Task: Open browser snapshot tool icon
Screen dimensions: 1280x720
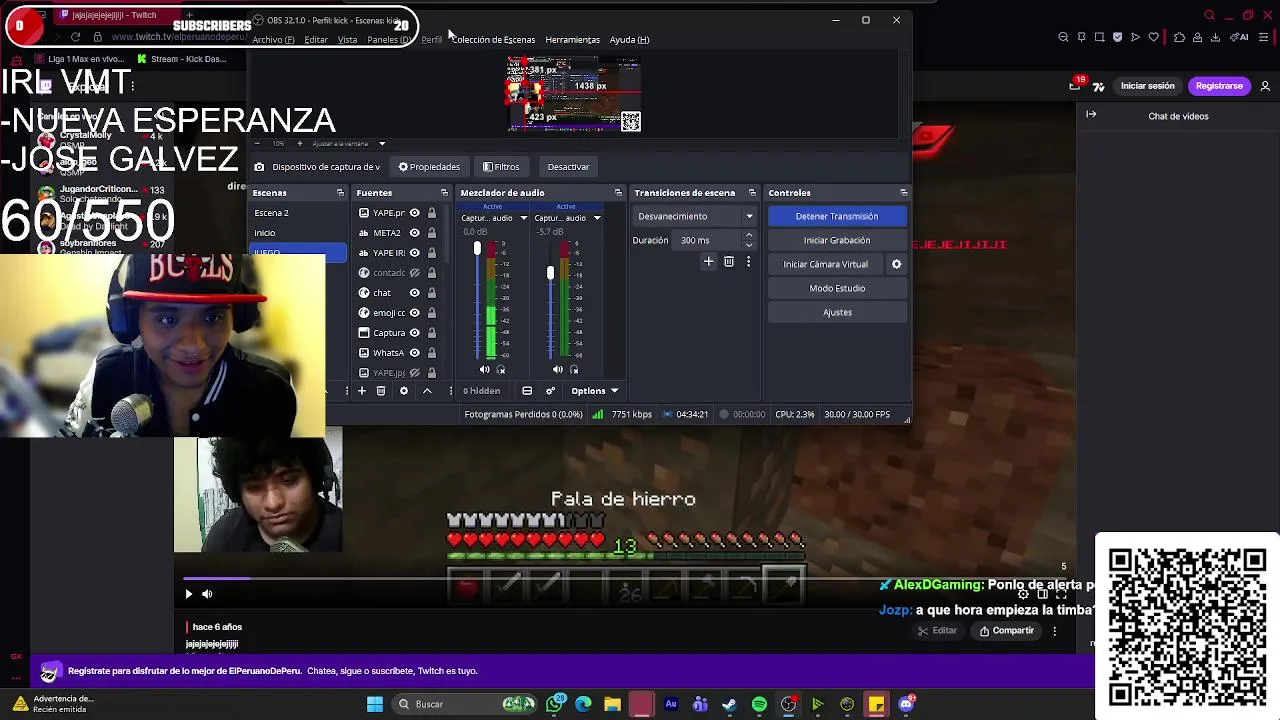Action: click(1099, 38)
